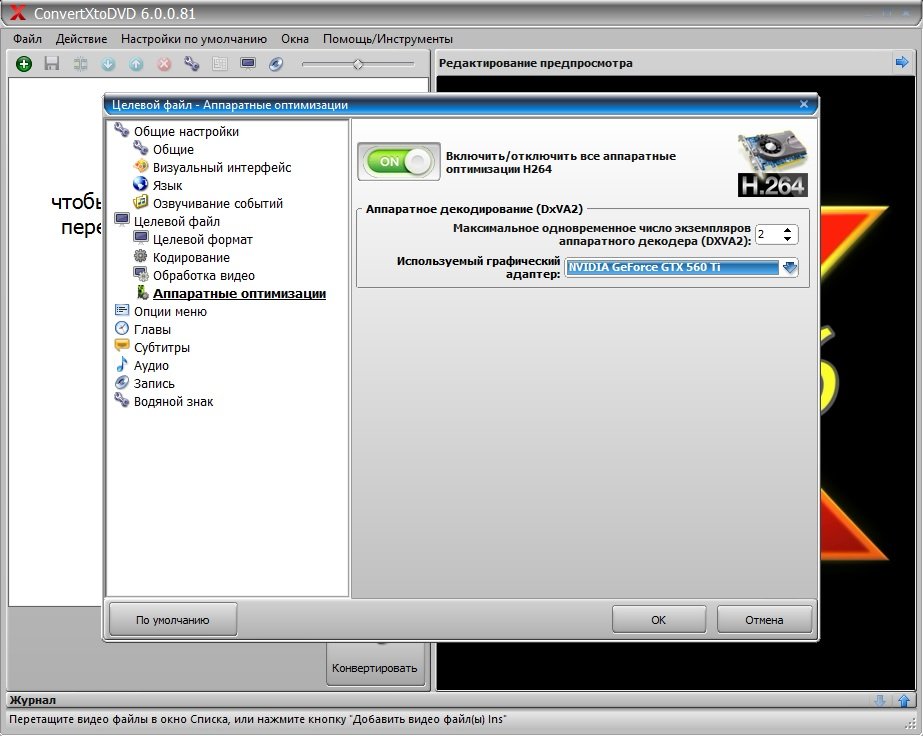Screen dimensions: 923x736
Task: Click the disc icon beside Запись
Action: [x=122, y=382]
